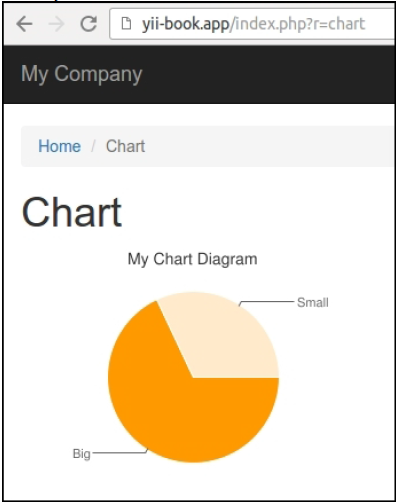Click the Small label beside the pie
This screenshot has height=503, width=398.
click(x=313, y=303)
